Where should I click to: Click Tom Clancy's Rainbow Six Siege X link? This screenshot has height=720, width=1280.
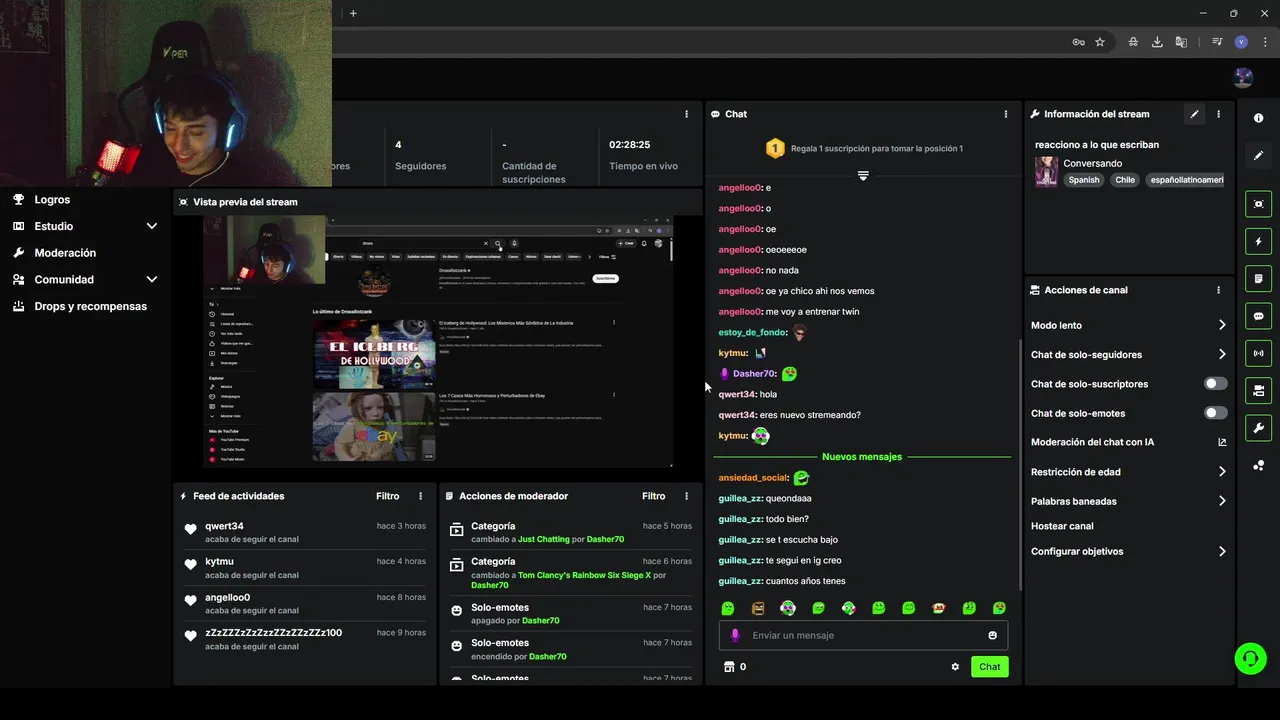tap(584, 575)
